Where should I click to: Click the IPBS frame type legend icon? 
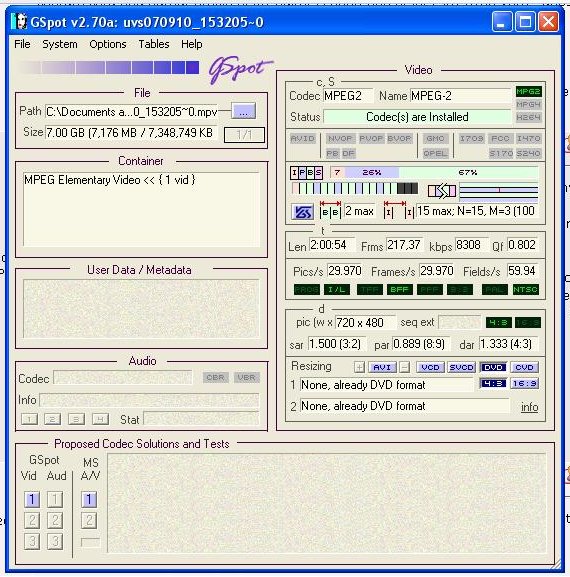(306, 172)
